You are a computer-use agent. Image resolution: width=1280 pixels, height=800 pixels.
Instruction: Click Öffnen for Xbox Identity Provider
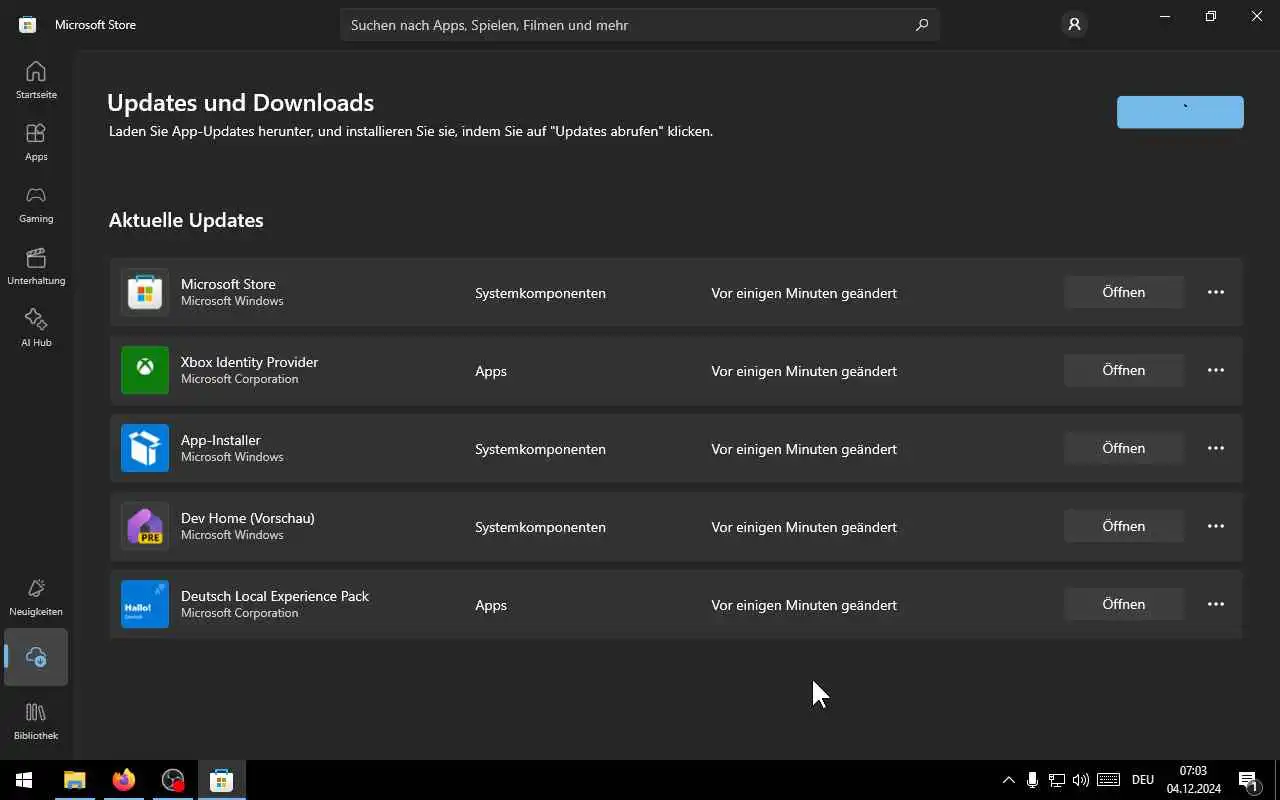point(1124,370)
